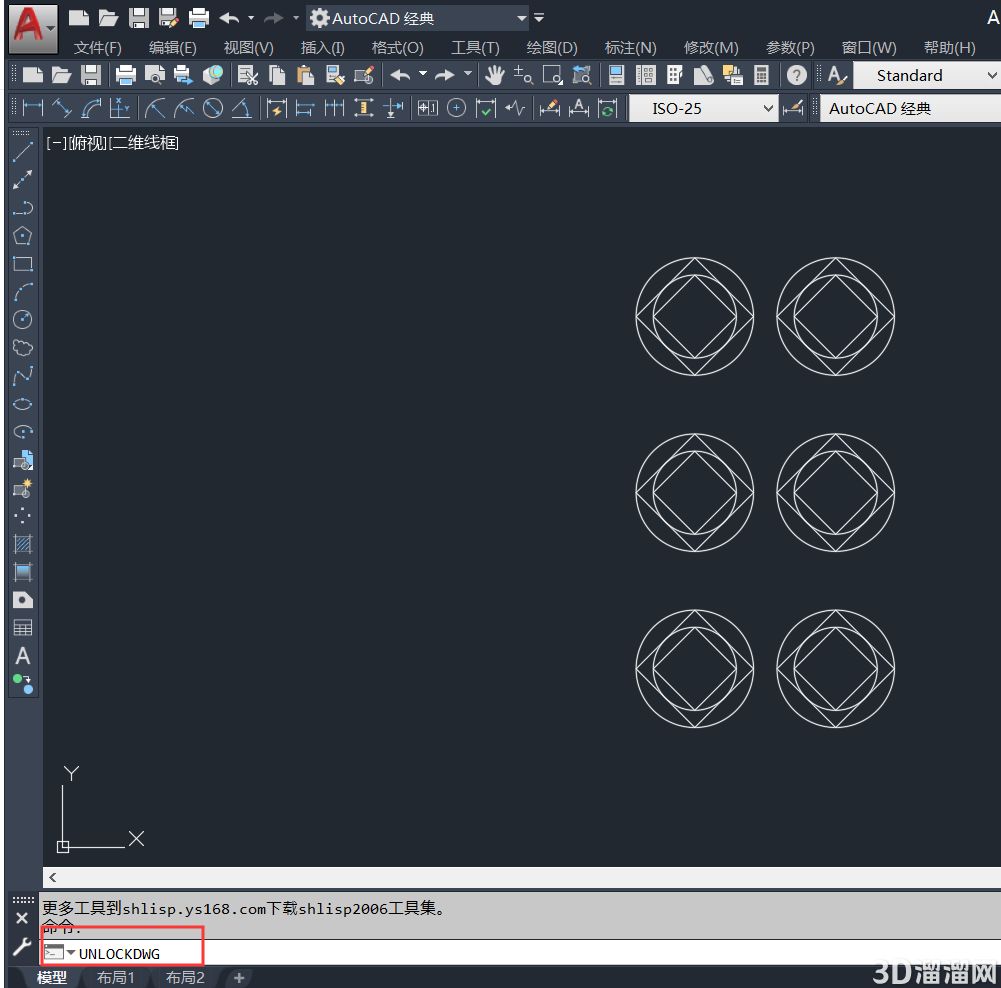1001x988 pixels.
Task: Select the Multiline Text A tool
Action: 23,656
